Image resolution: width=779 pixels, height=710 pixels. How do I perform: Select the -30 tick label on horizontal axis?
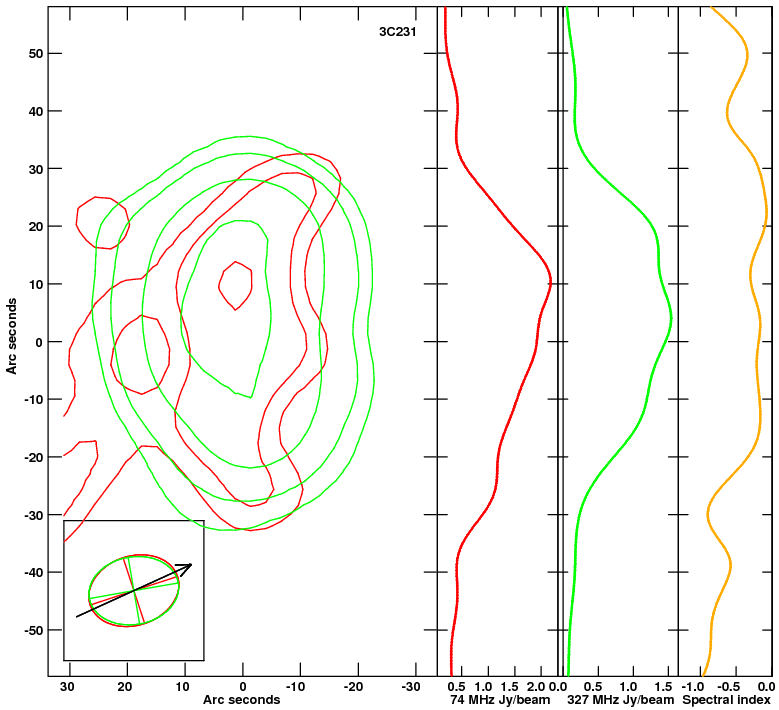pos(410,687)
